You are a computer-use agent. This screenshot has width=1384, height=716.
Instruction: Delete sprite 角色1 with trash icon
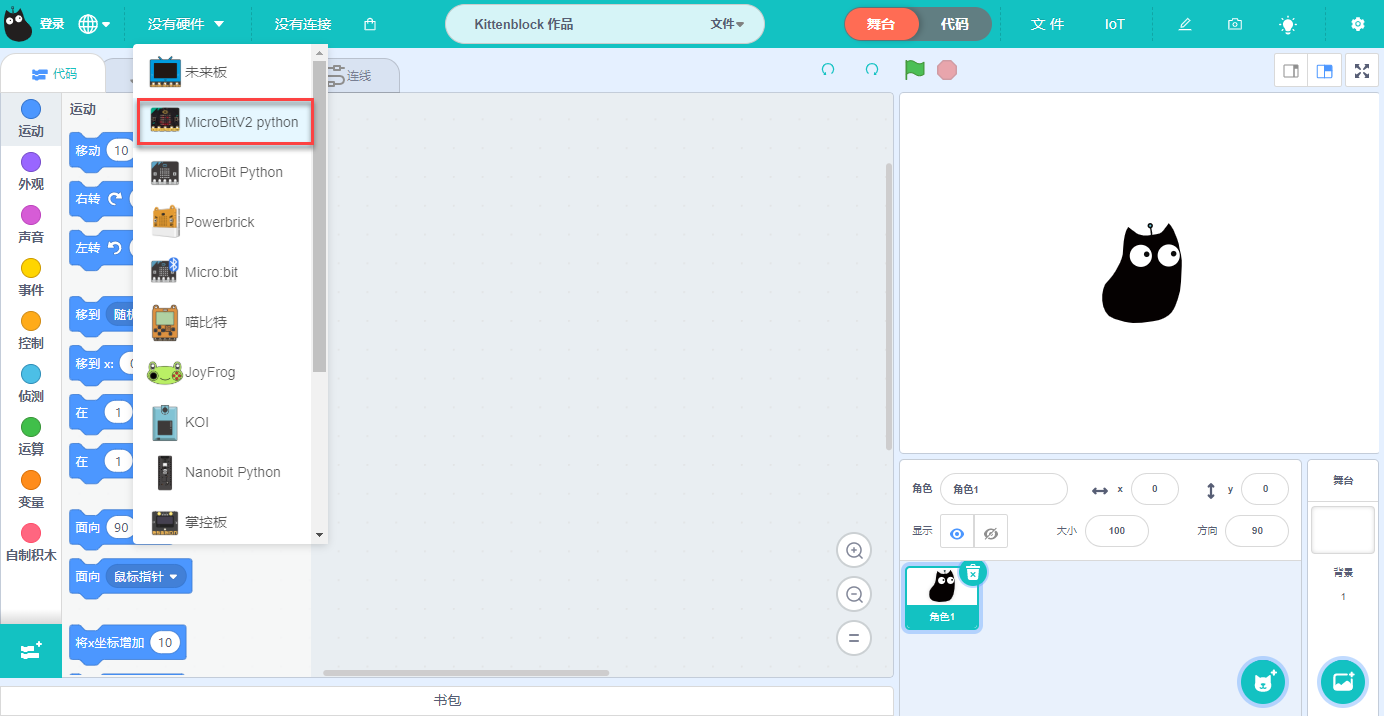point(973,572)
